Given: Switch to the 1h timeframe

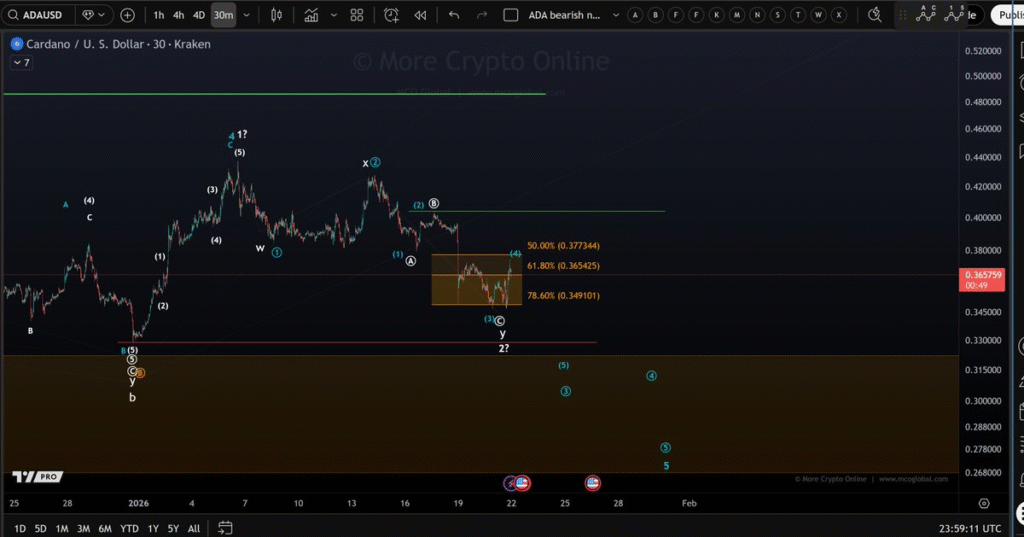Looking at the screenshot, I should 158,15.
